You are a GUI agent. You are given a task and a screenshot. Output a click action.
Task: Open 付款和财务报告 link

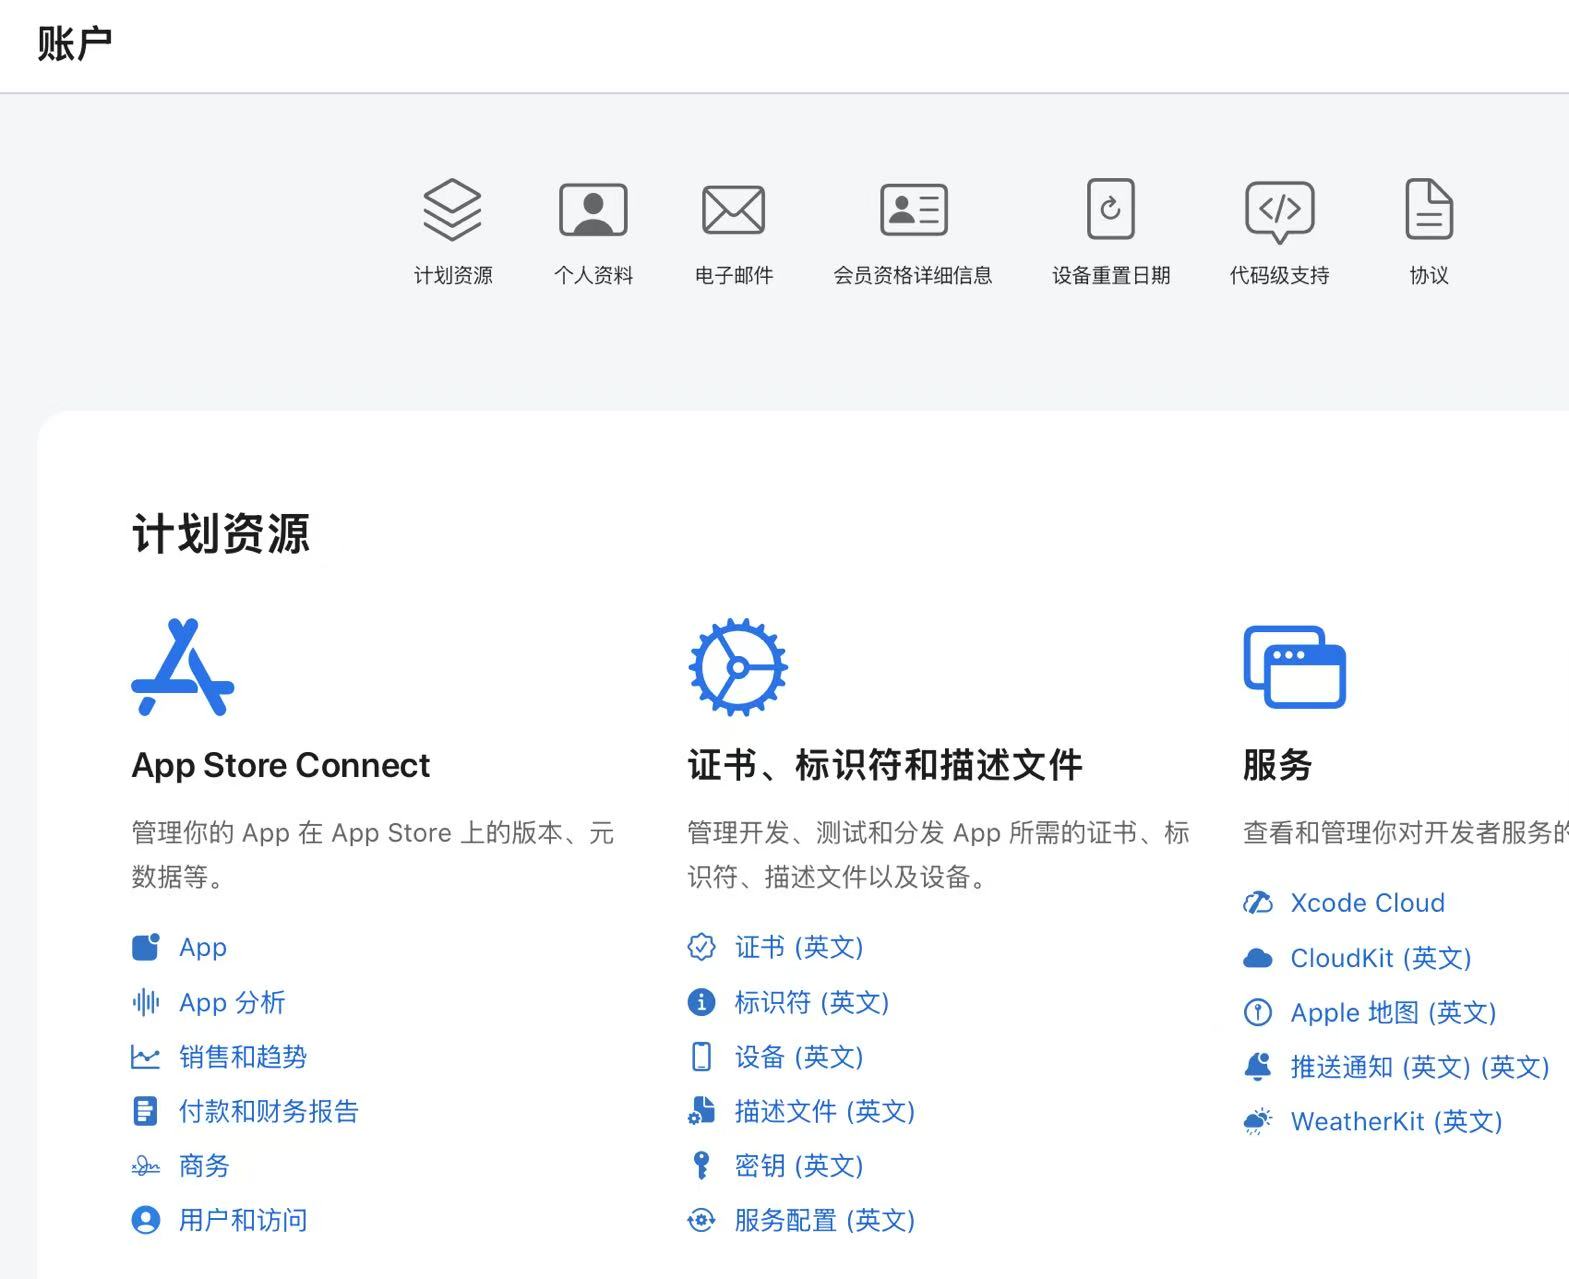tap(268, 1111)
